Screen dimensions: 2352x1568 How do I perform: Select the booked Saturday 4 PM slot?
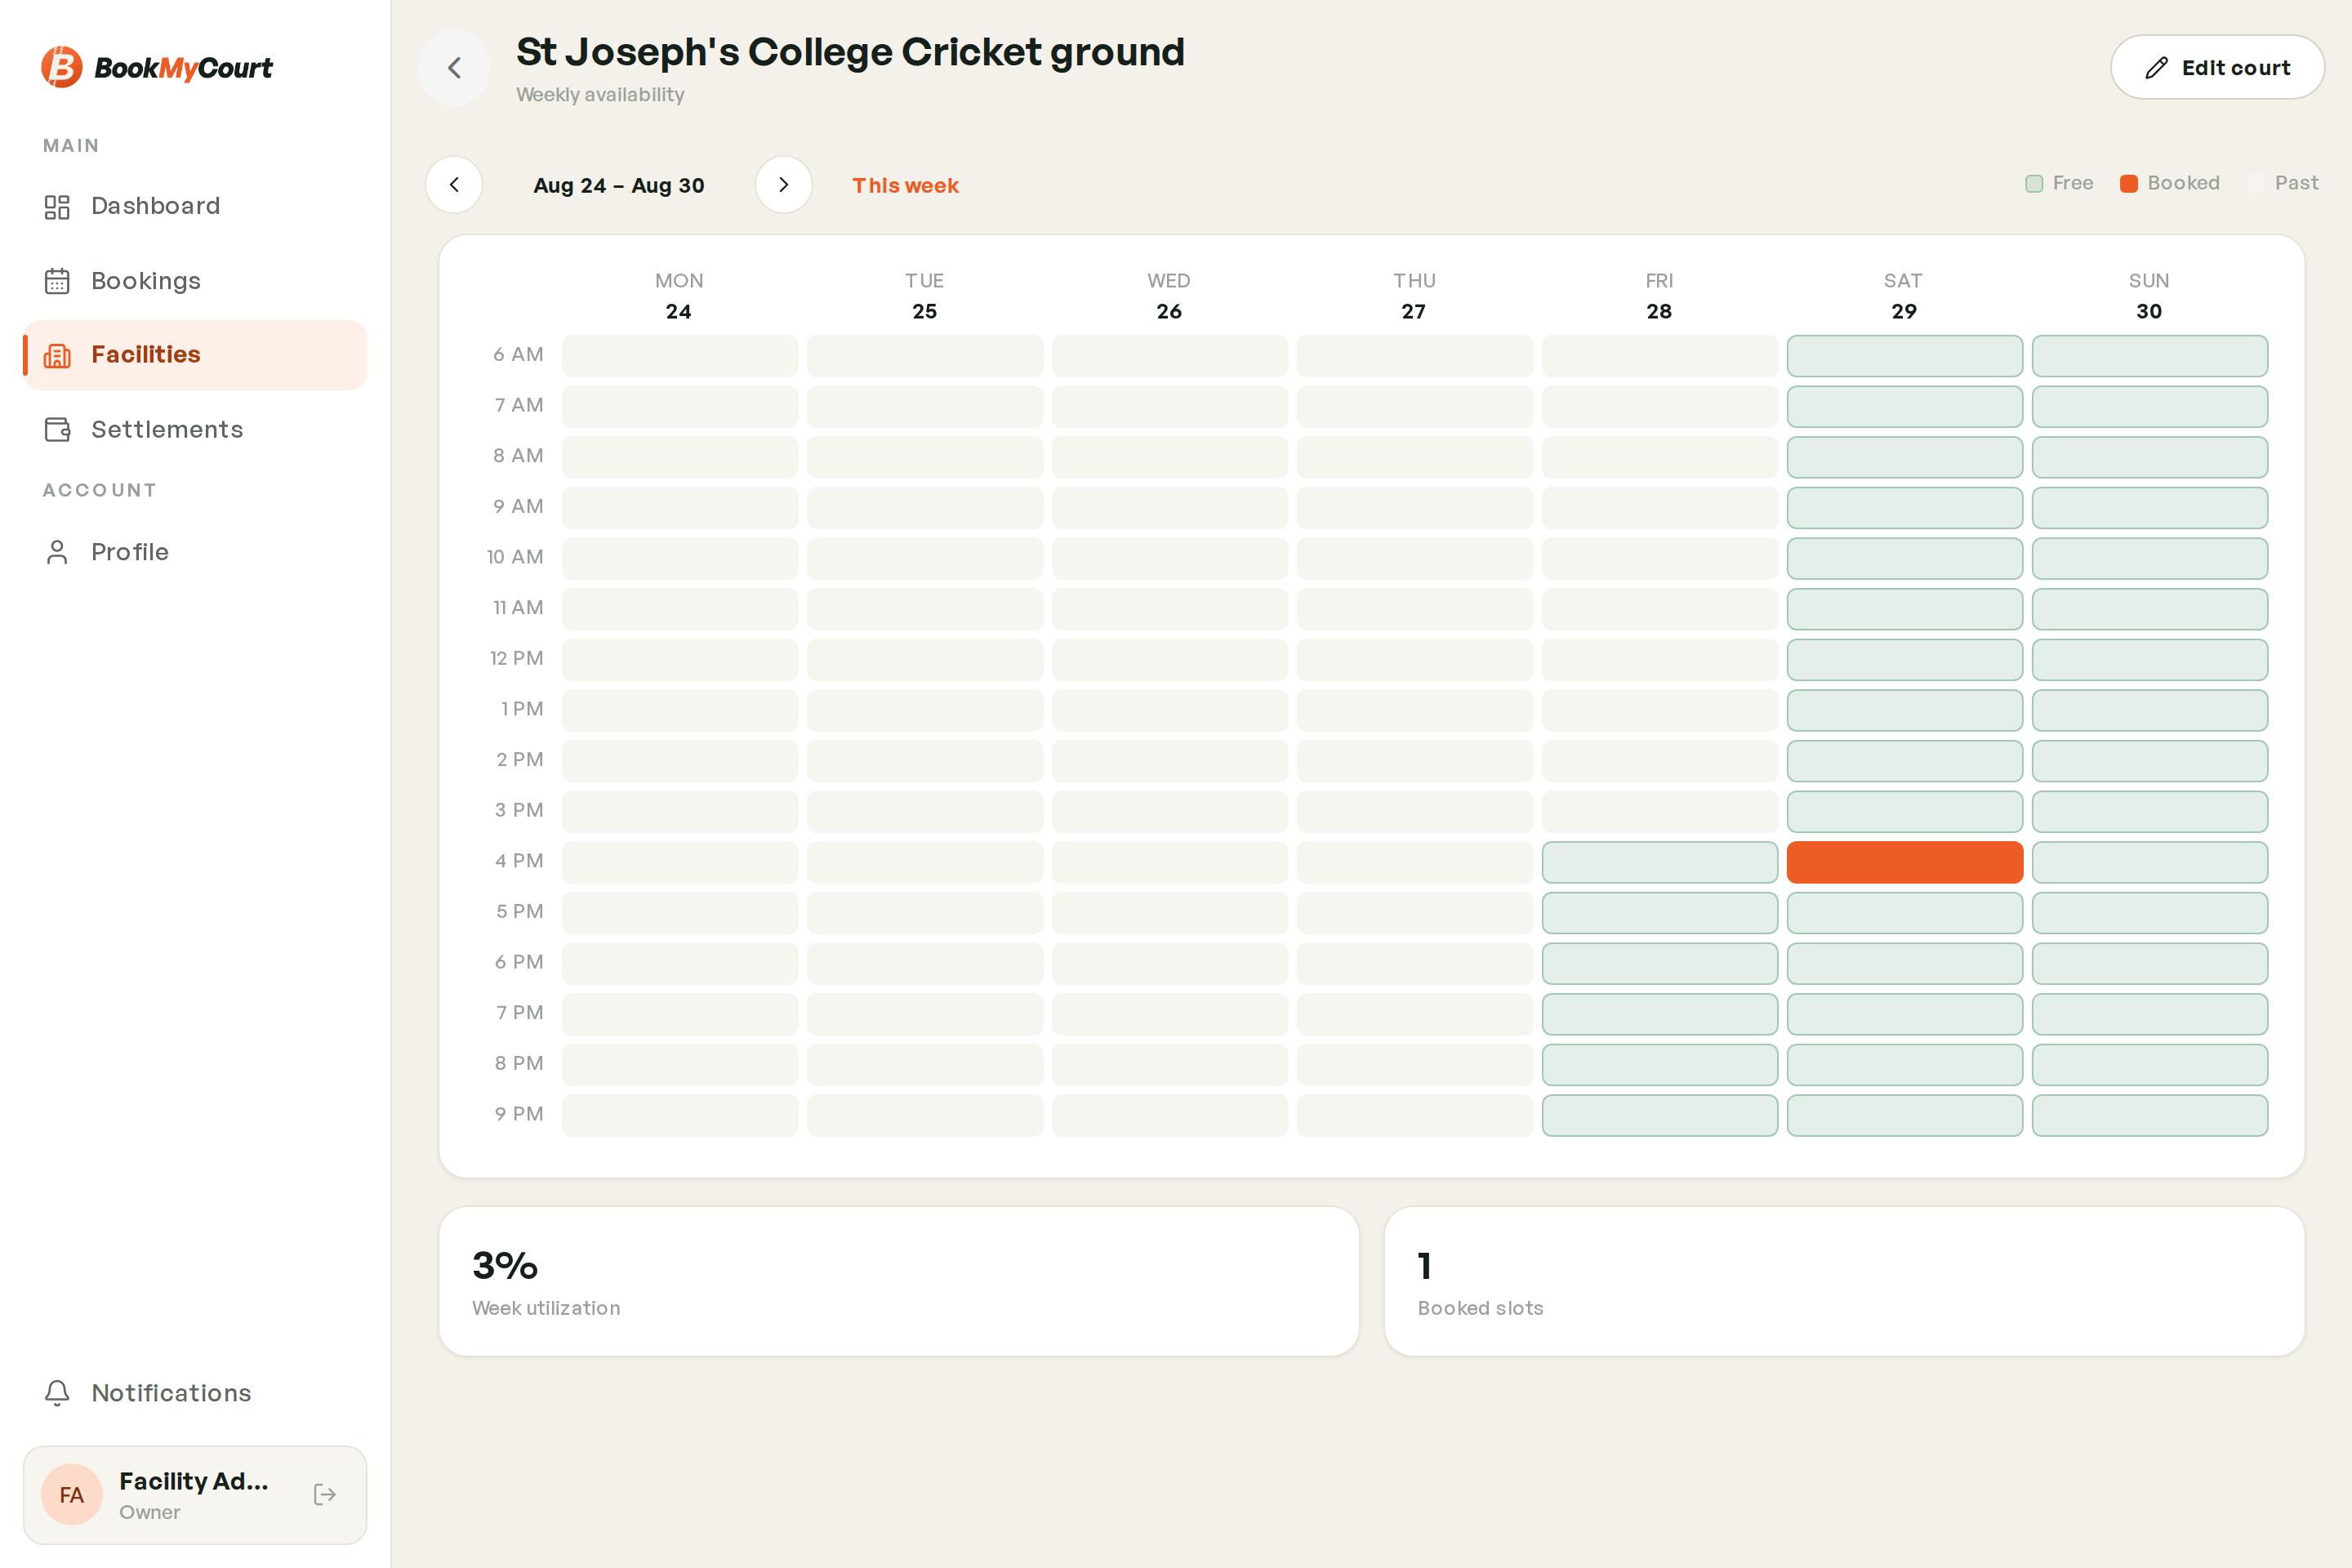pos(1904,862)
